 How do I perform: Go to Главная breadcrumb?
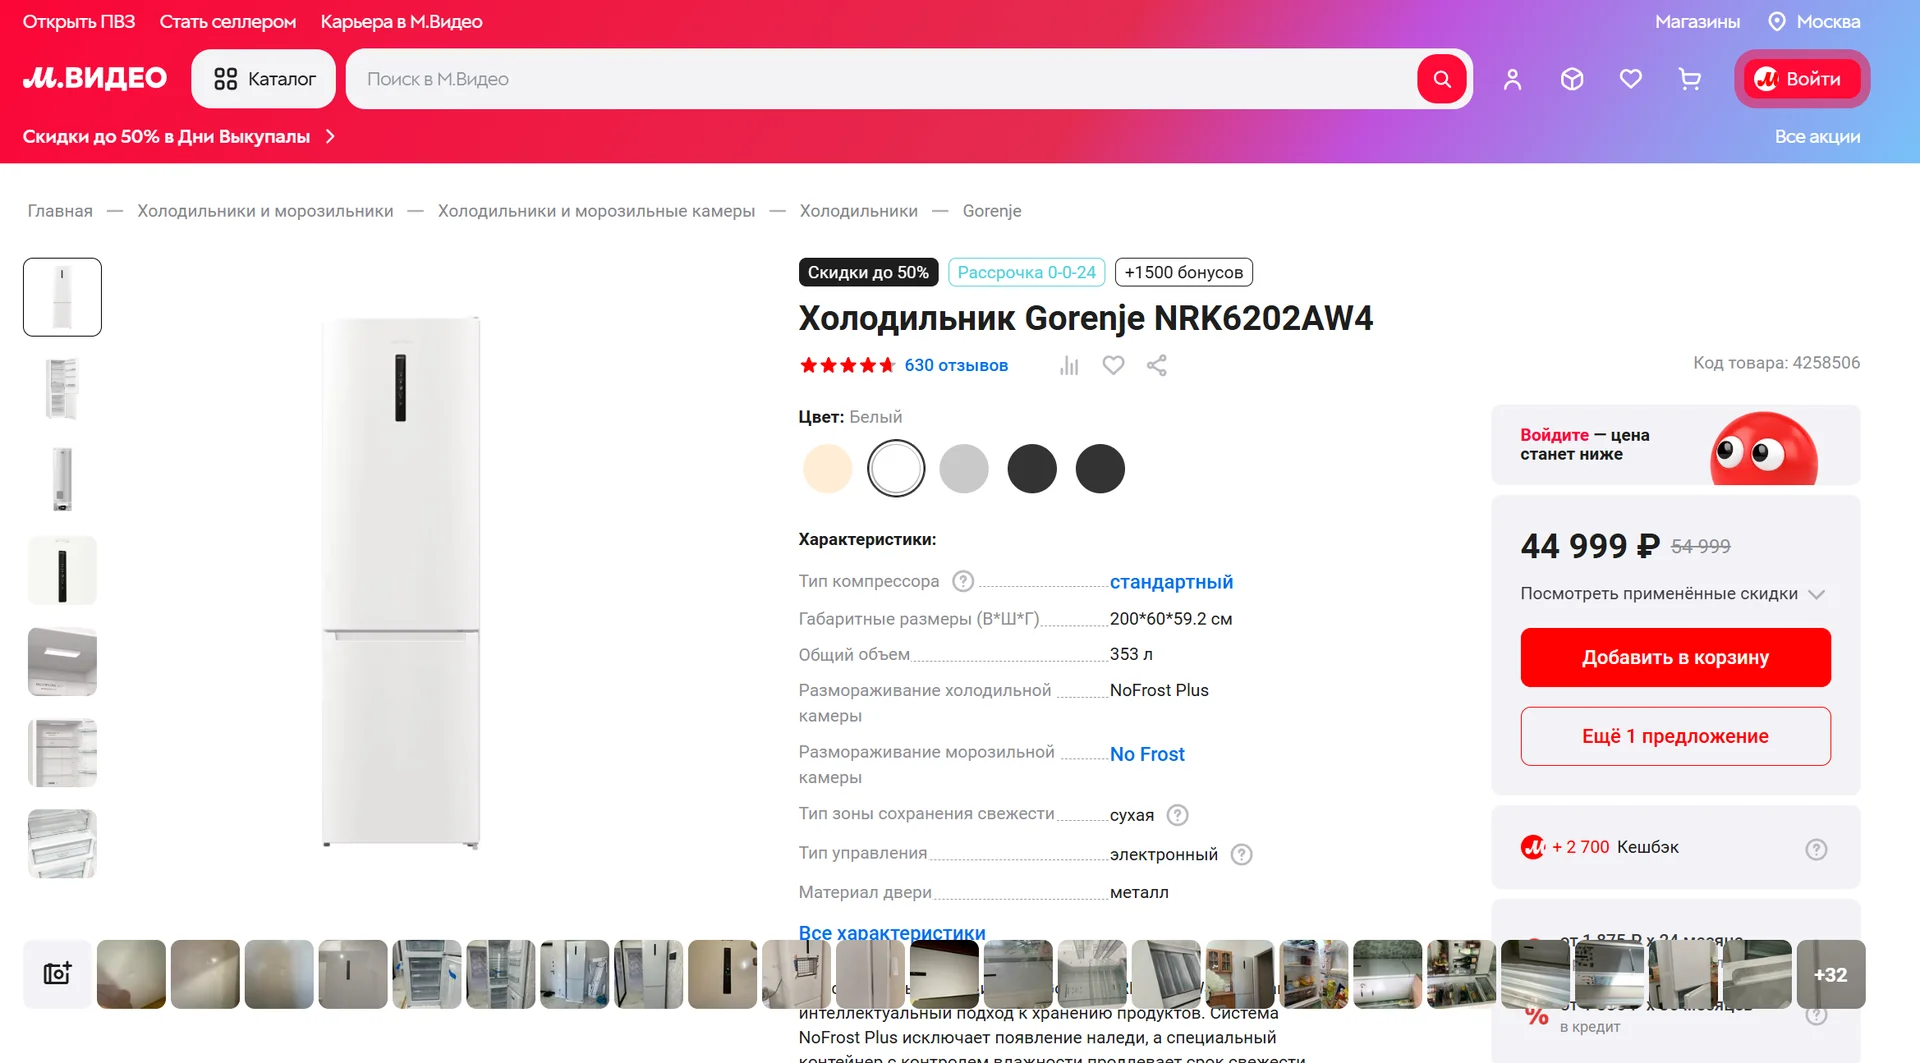pos(60,211)
